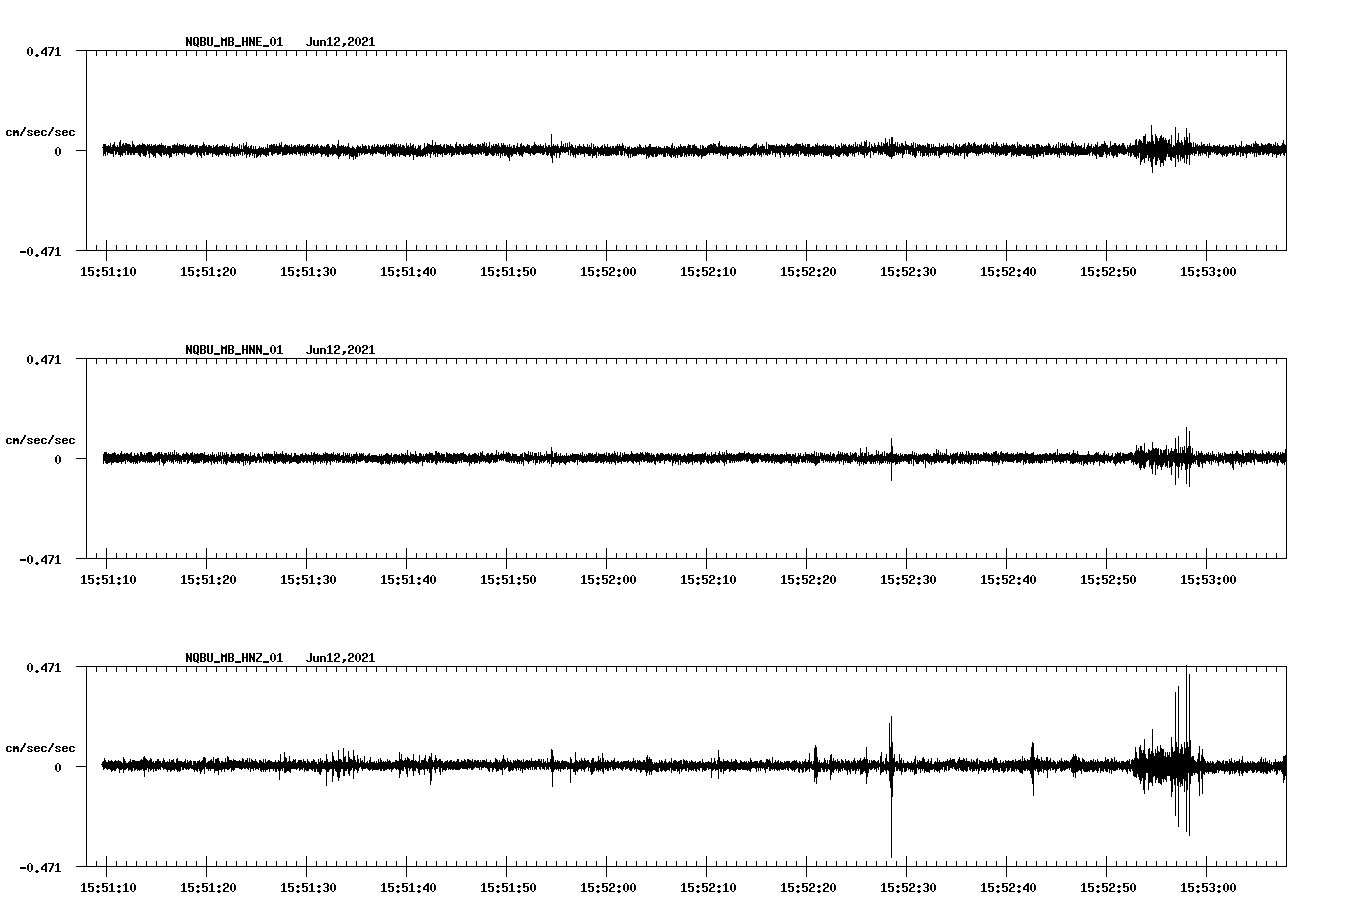Click time label 15:52:00 under HNZ plot
Viewport: 1358px width, 924px height.
pyautogui.click(x=608, y=888)
